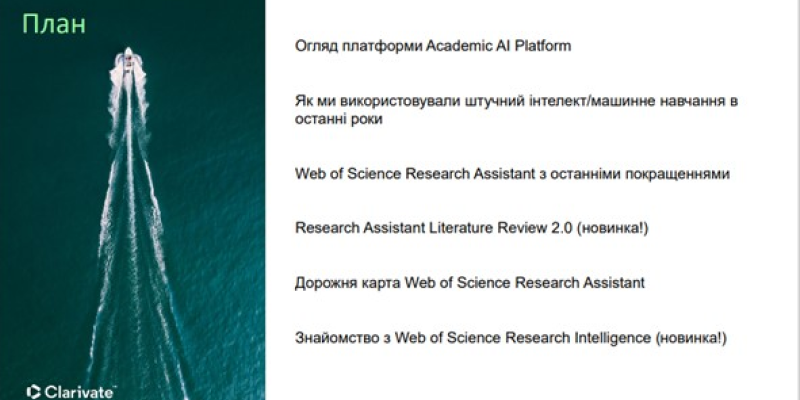Click 'Огляд платформи Academic AI Platform' line
The image size is (800, 400).
(433, 46)
